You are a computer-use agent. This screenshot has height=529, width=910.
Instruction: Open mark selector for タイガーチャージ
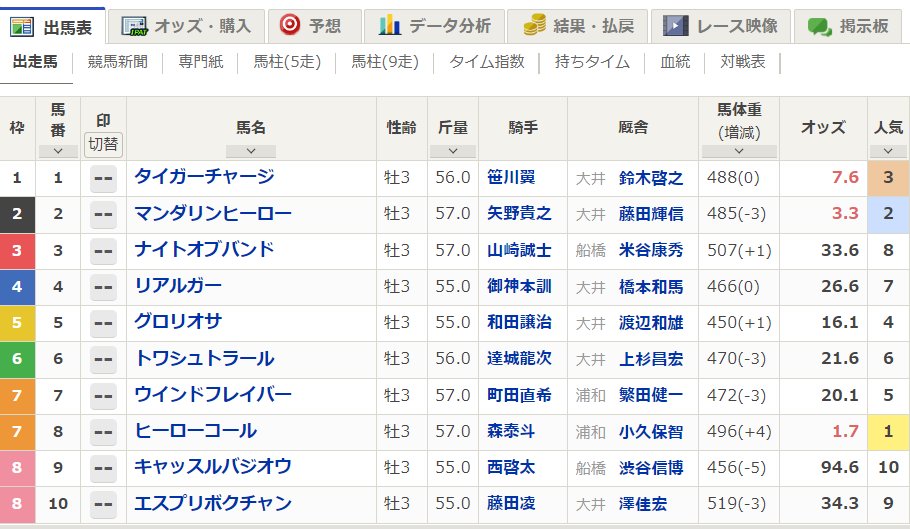[x=103, y=178]
